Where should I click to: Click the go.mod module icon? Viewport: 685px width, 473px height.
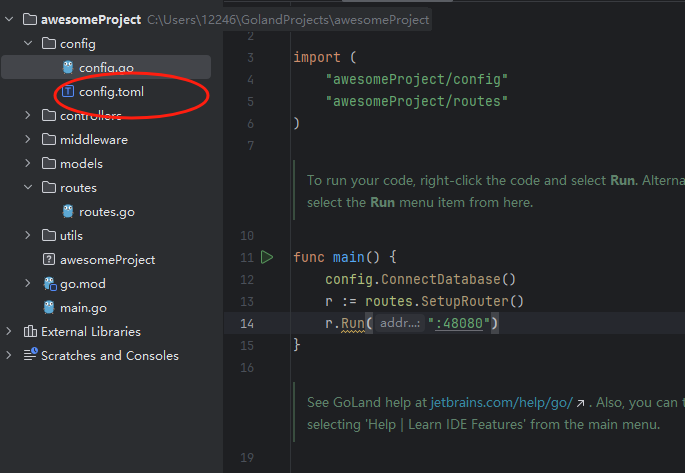(49, 284)
